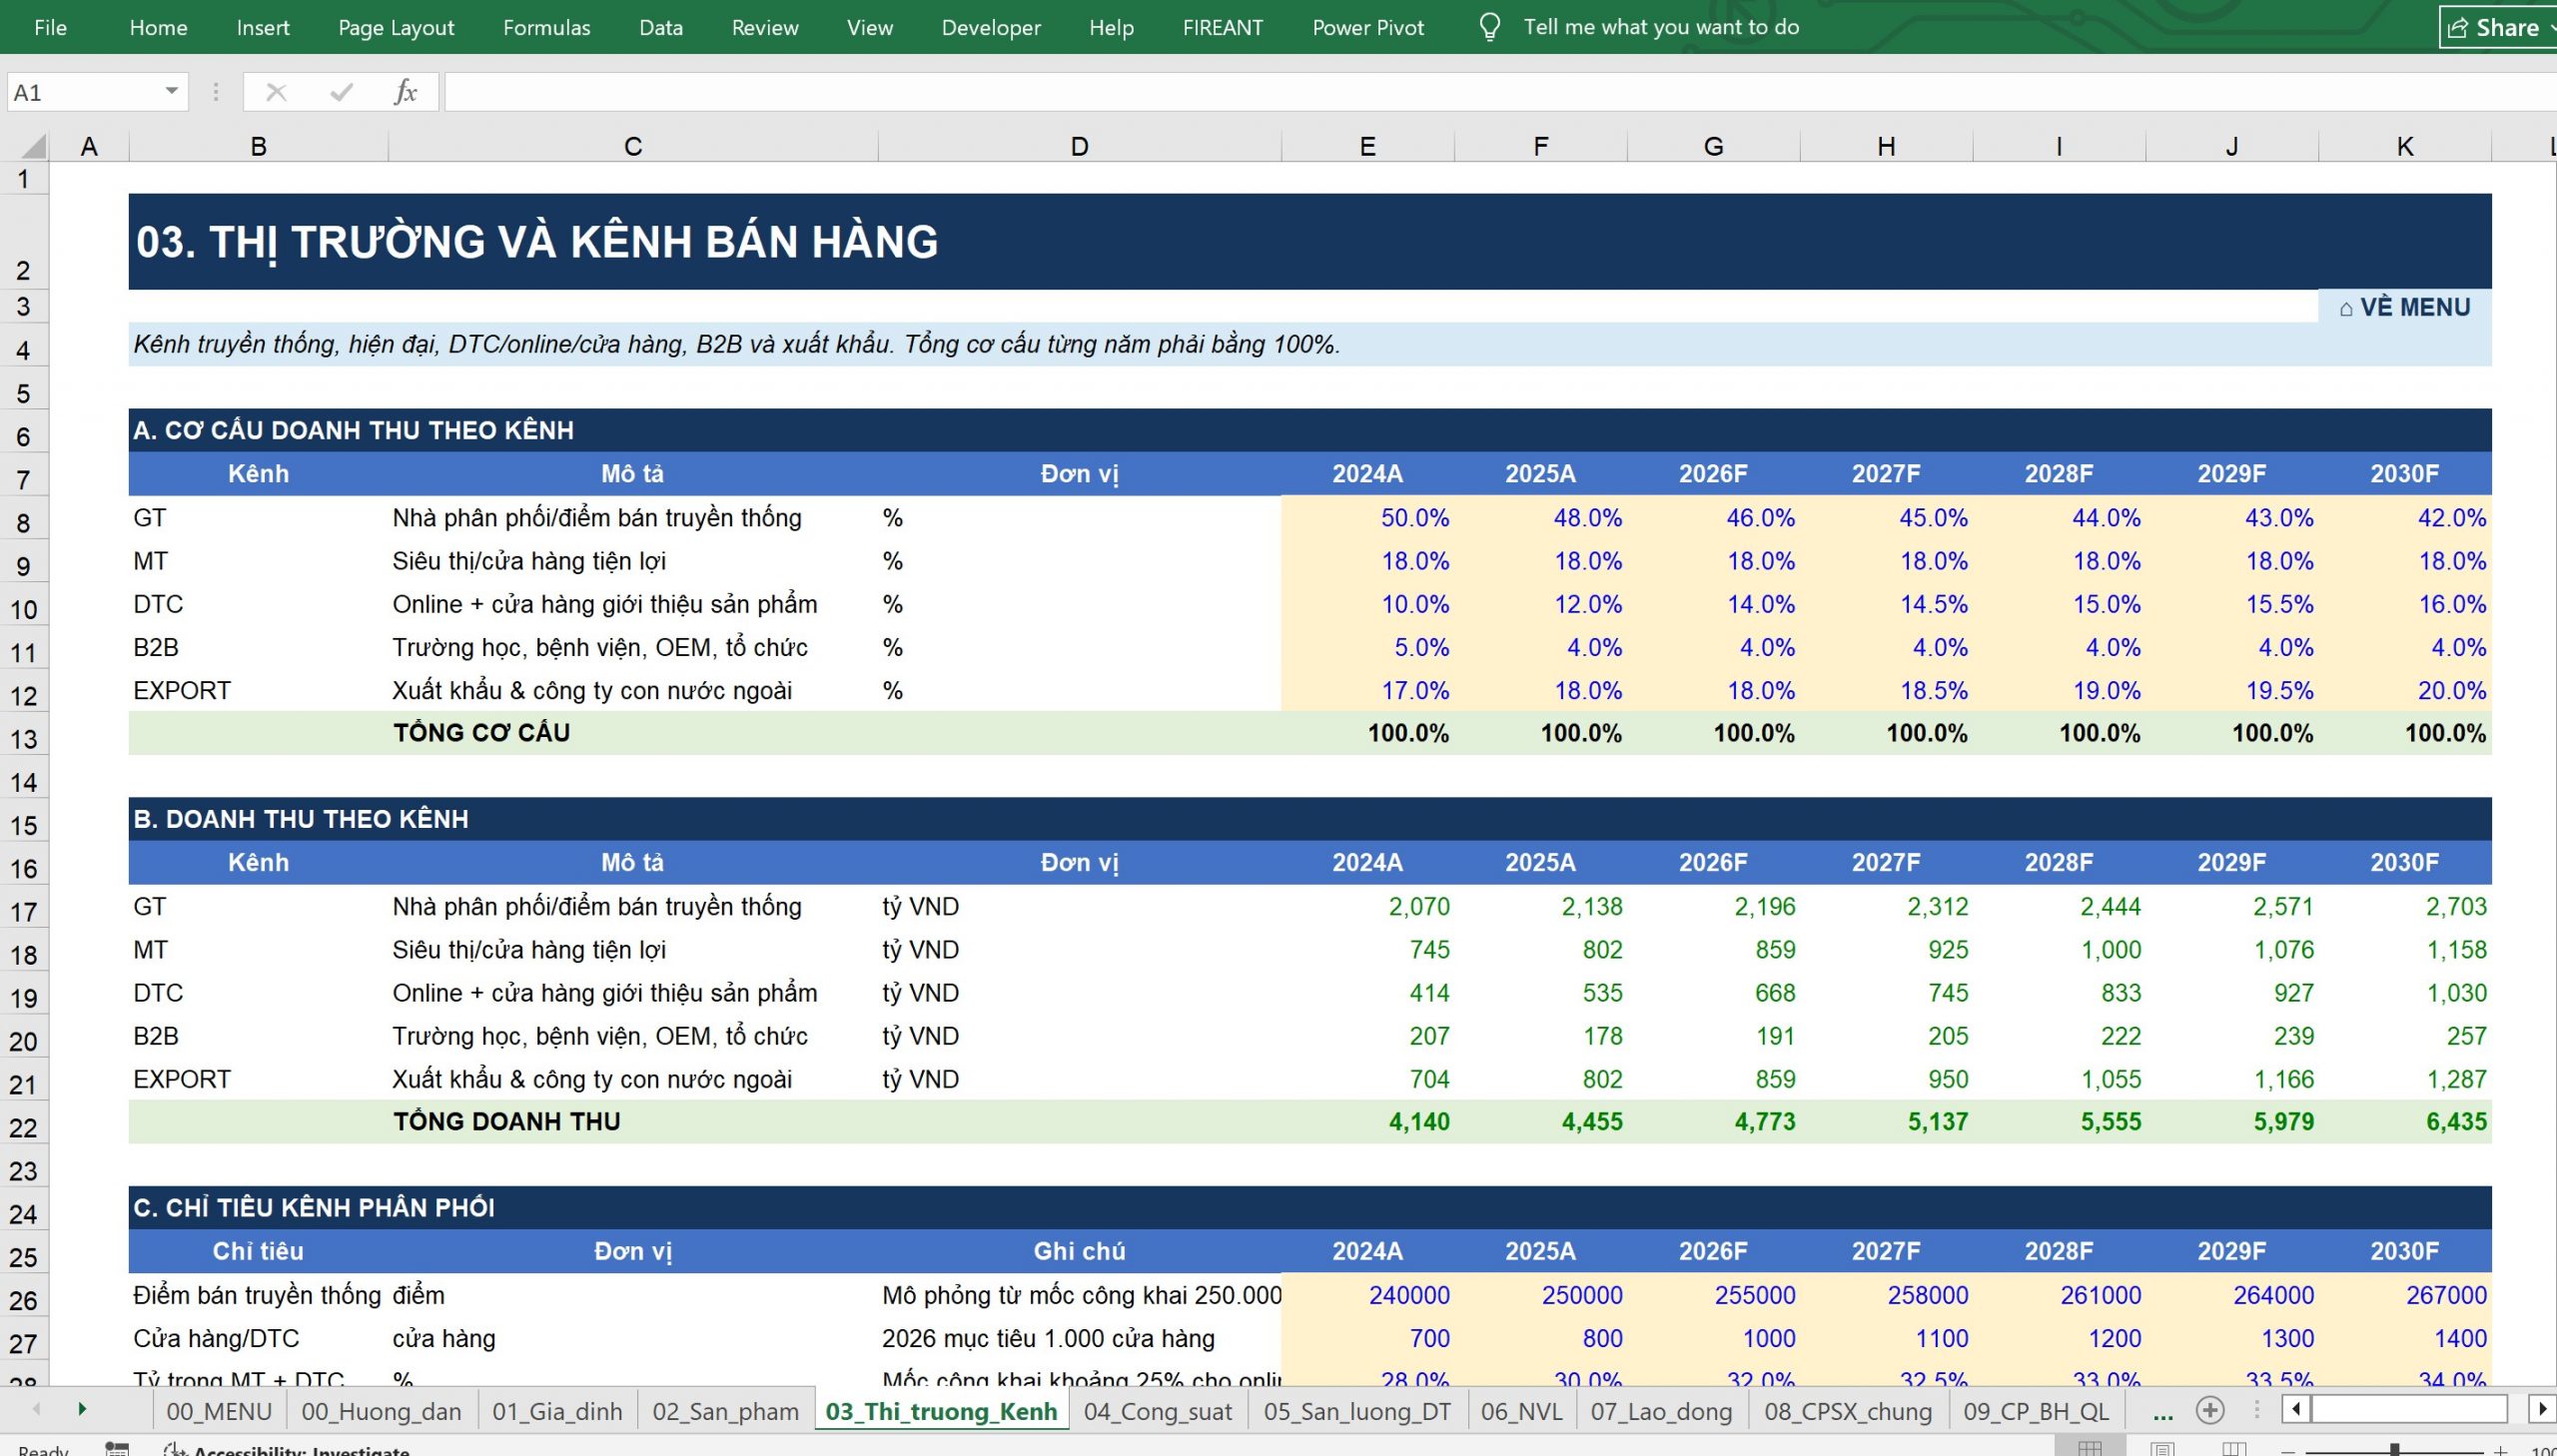
Task: Click the horizontal scrollbar right arrow
Action: (x=2541, y=1409)
